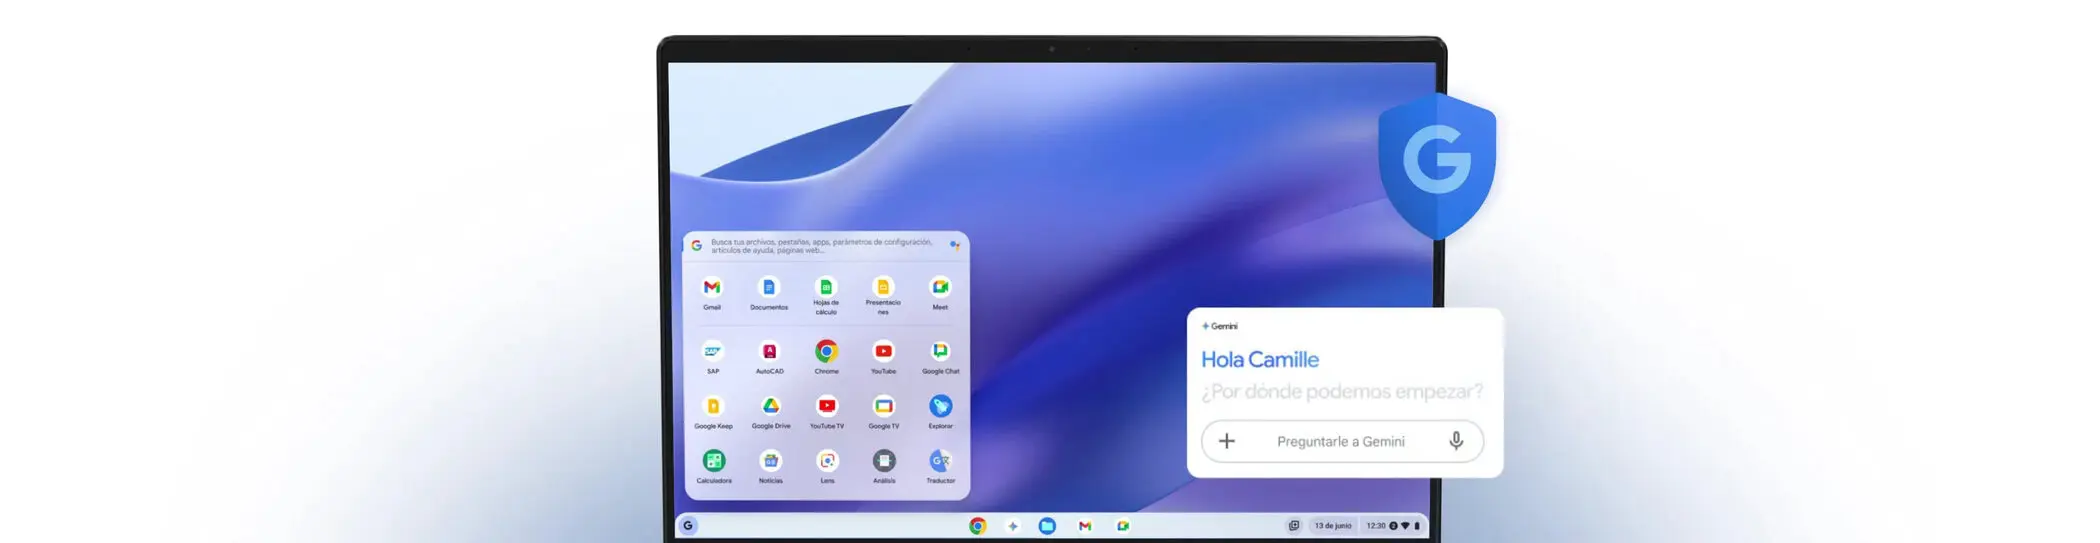Open the Files app on the shelf
The width and height of the screenshot is (2100, 543).
(x=1047, y=526)
